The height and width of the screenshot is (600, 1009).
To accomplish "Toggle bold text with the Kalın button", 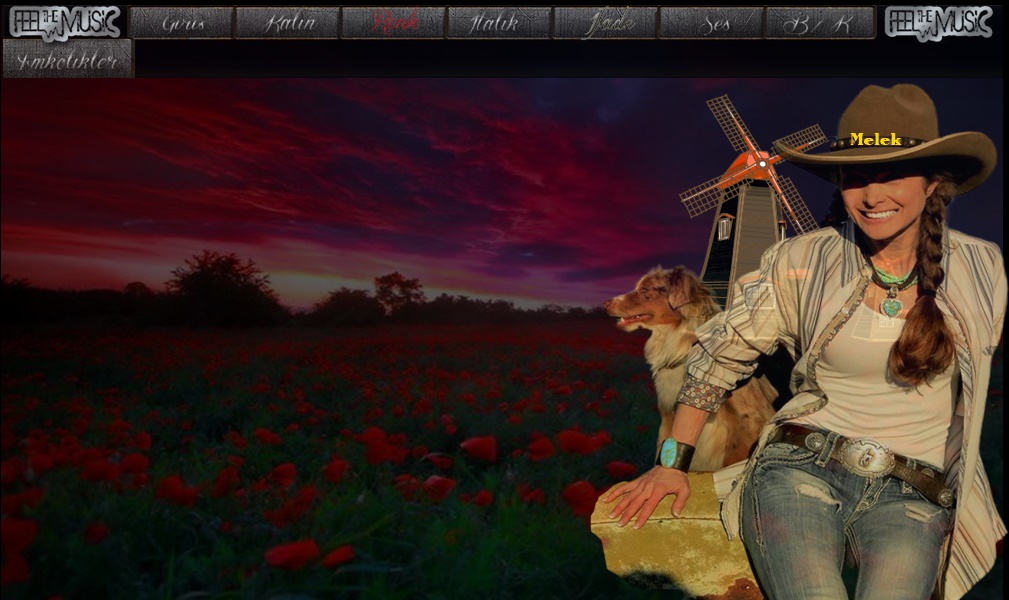I will click(288, 23).
